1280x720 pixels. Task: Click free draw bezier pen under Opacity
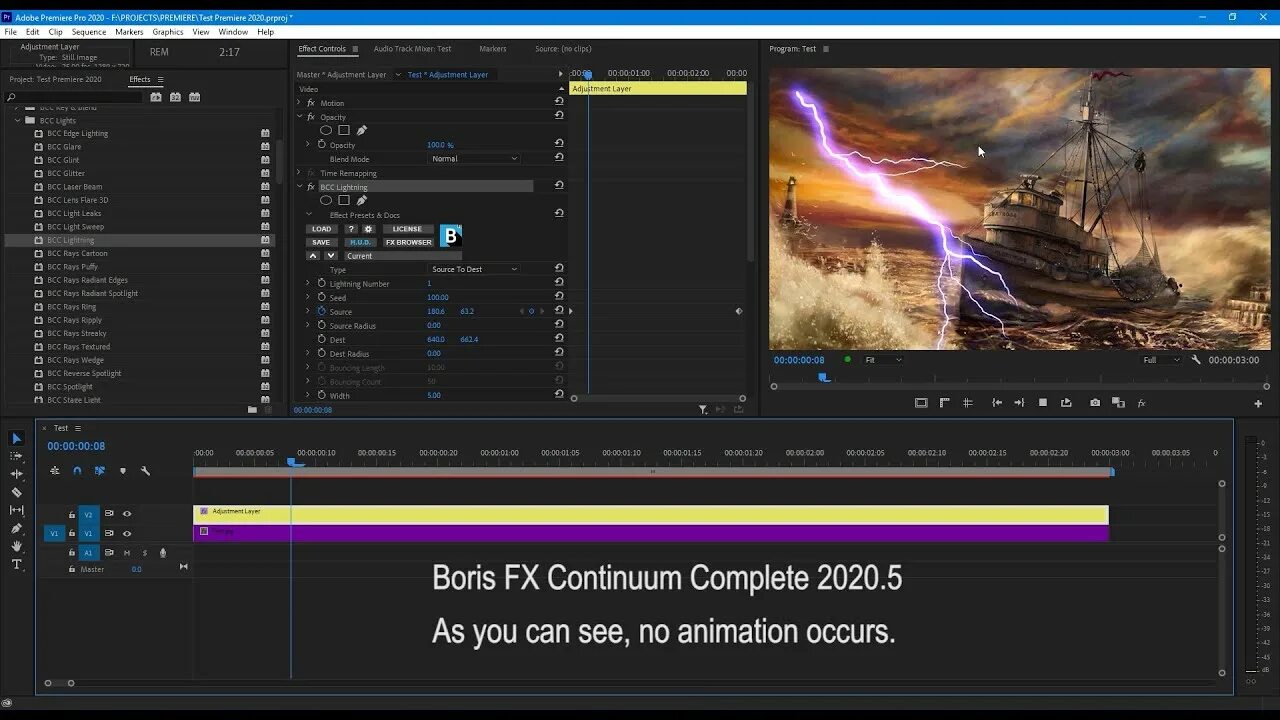pos(362,130)
